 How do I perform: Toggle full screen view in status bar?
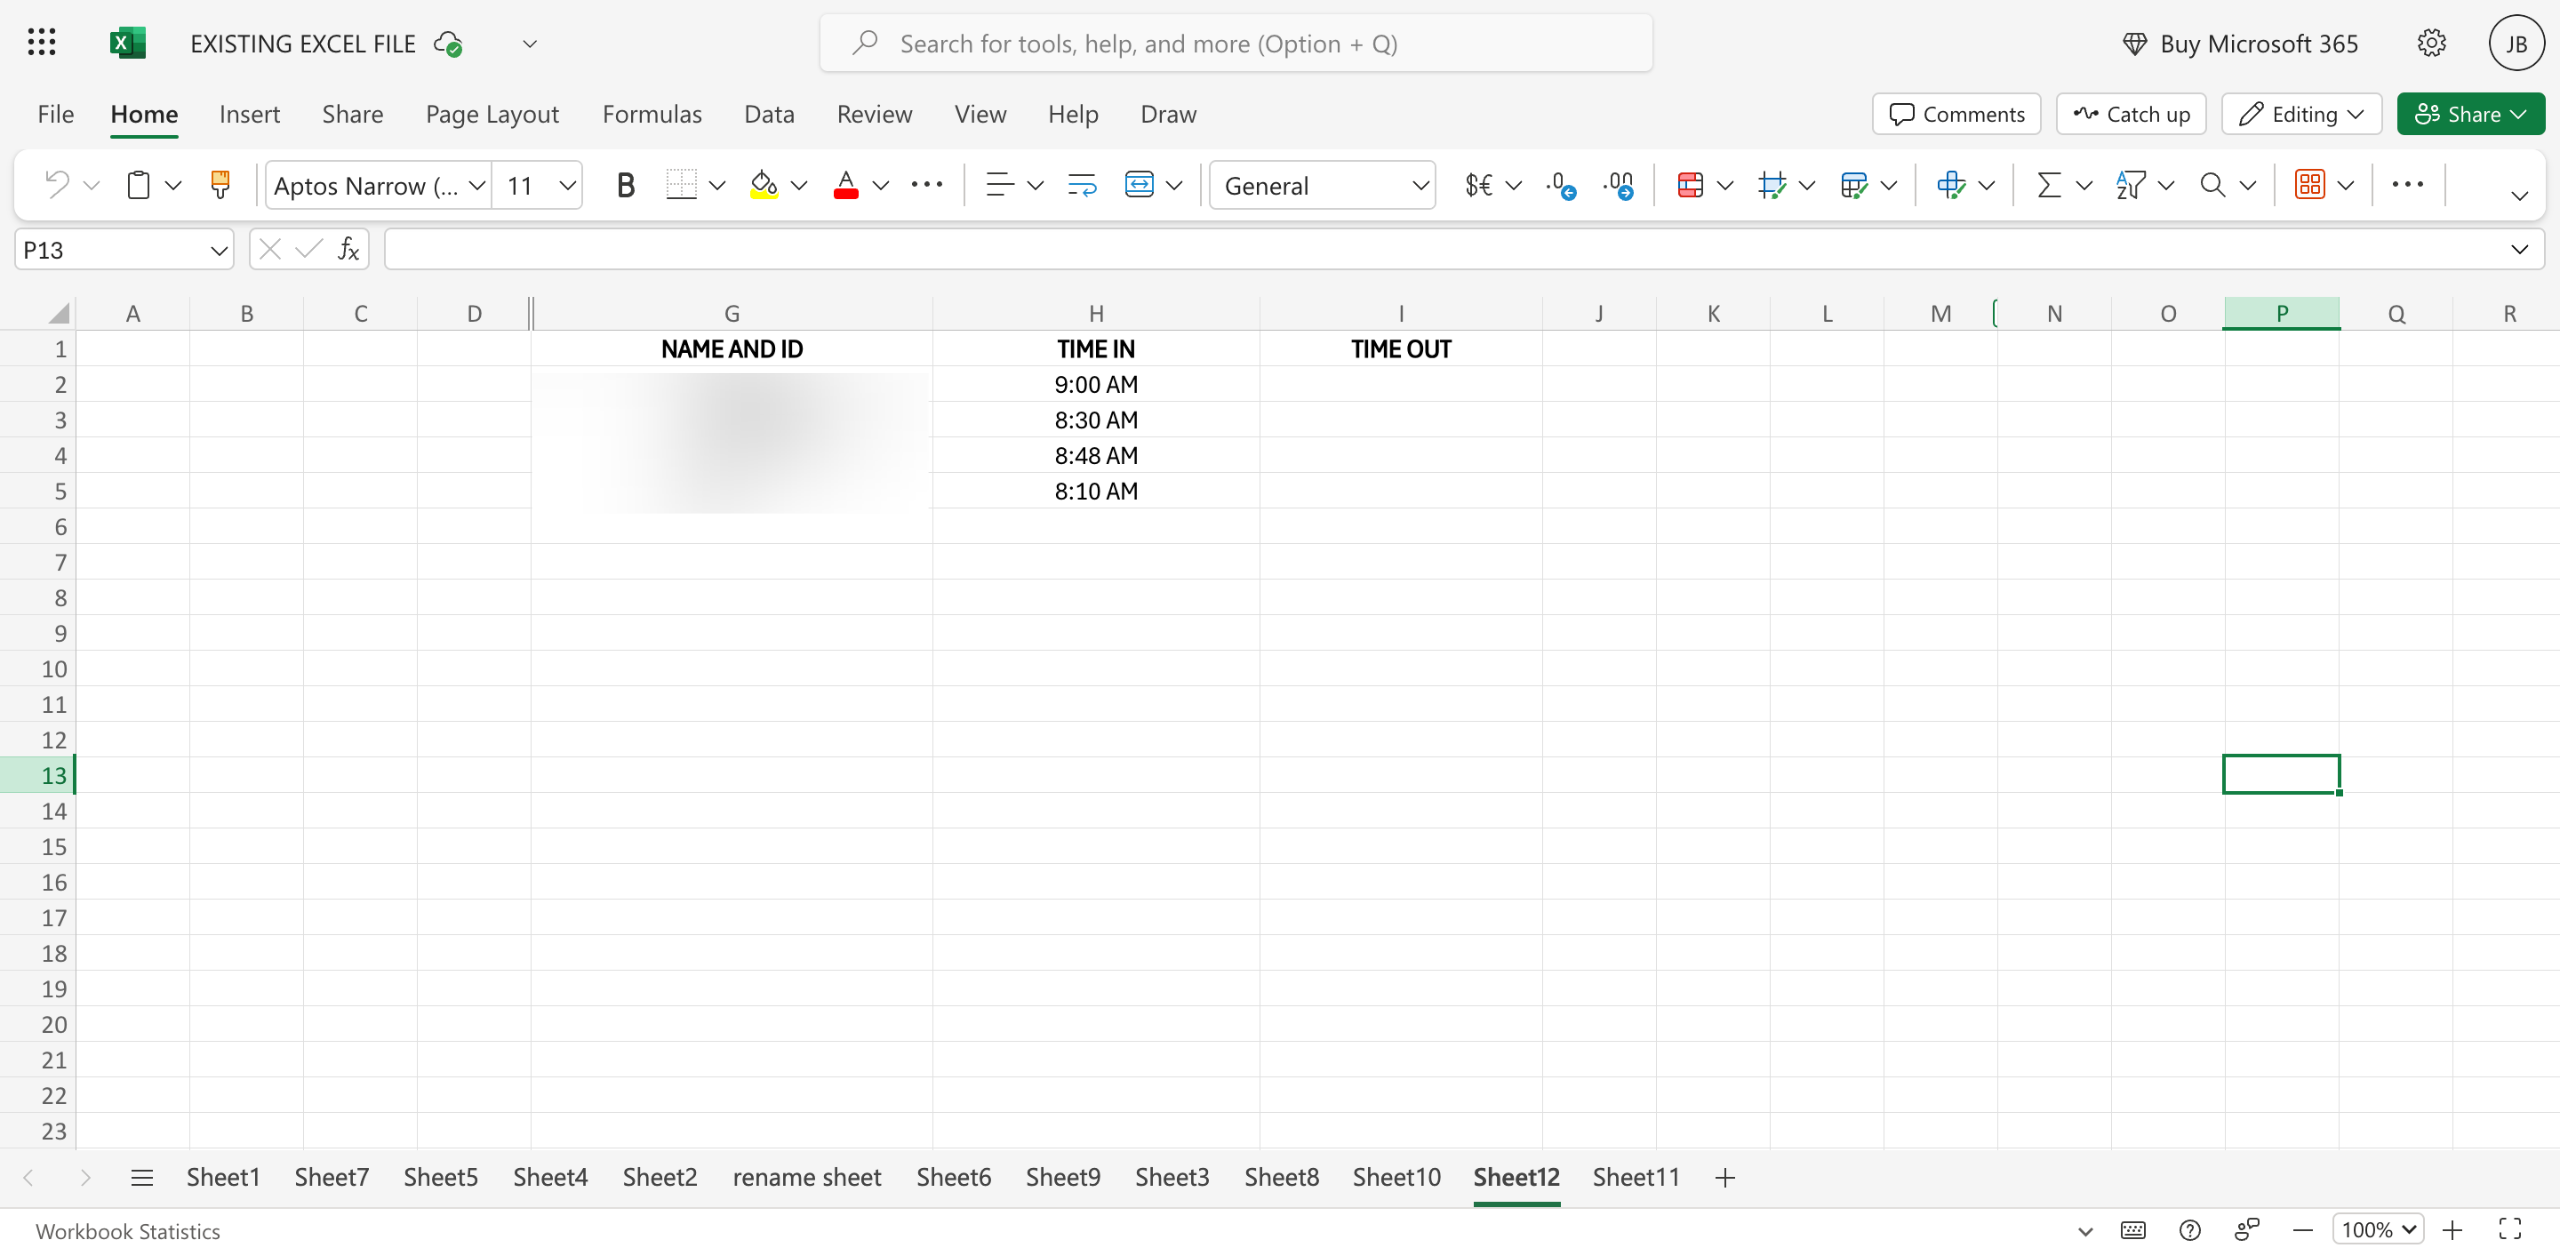click(x=2510, y=1229)
